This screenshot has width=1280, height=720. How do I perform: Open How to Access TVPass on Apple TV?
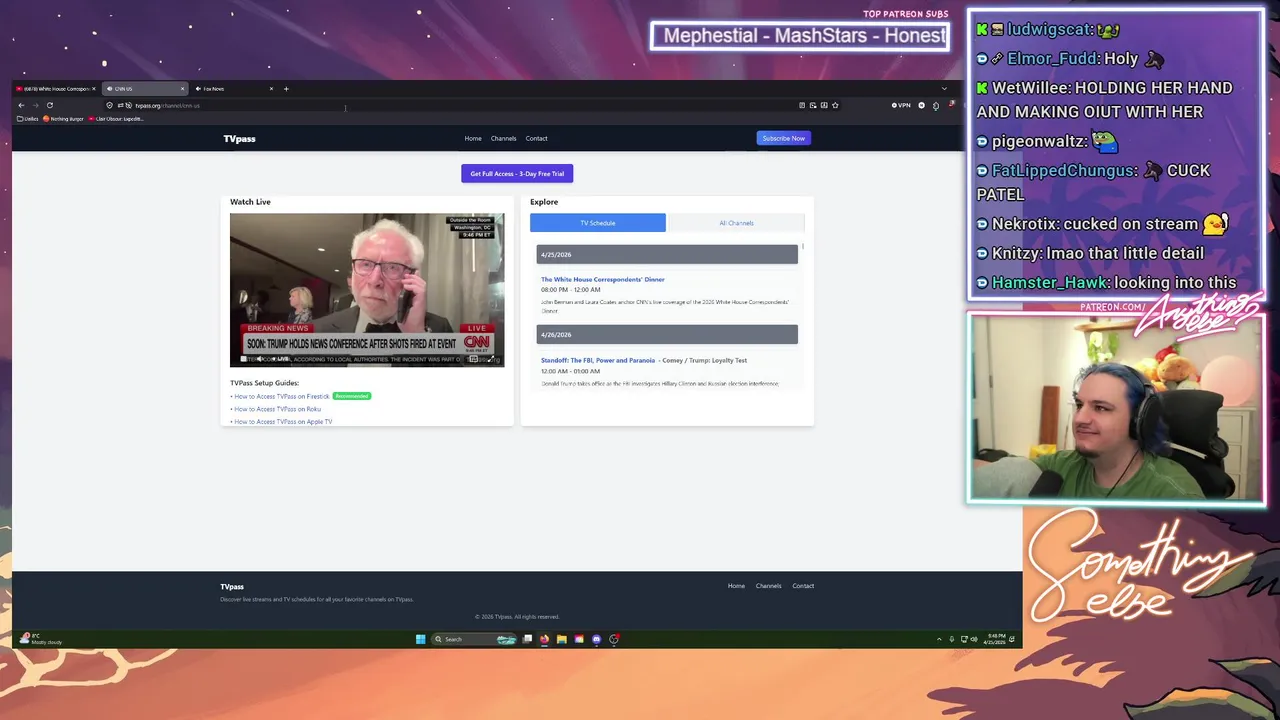pos(283,422)
